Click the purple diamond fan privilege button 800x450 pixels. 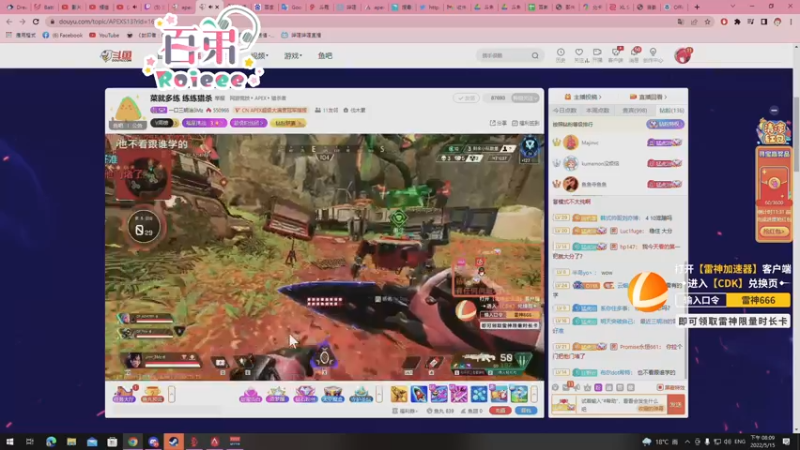[x=665, y=124]
